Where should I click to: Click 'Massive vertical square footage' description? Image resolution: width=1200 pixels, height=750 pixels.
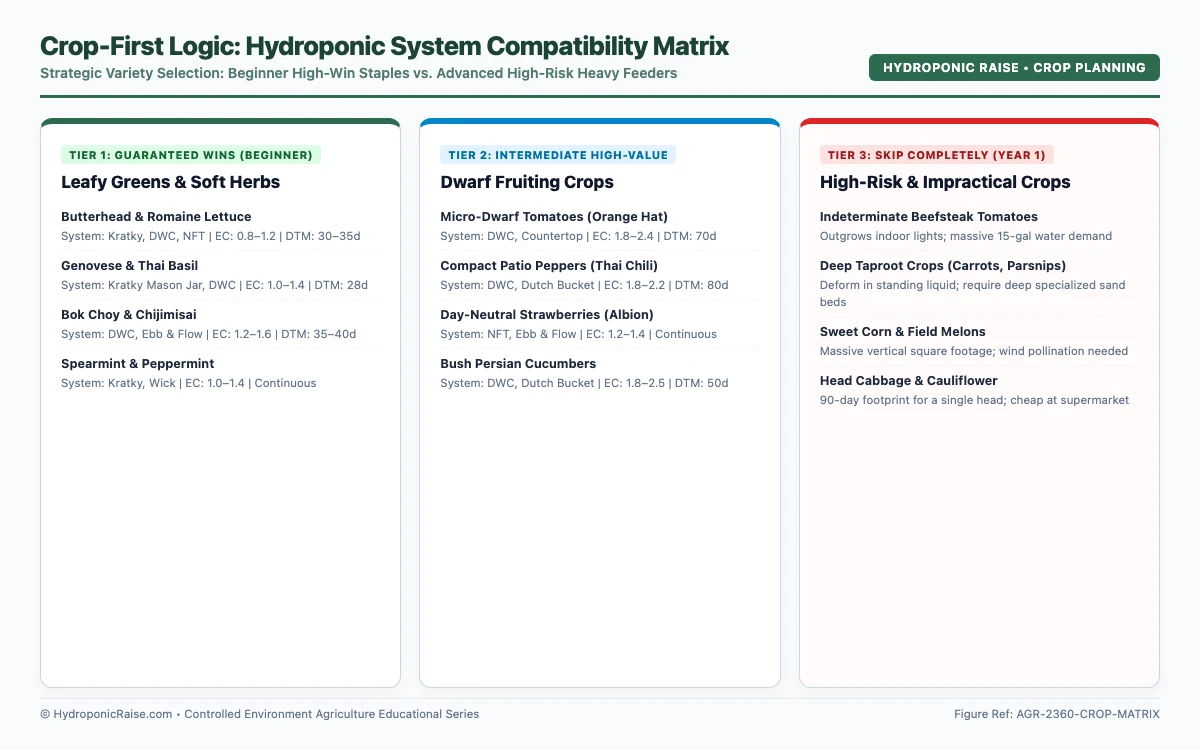click(974, 351)
